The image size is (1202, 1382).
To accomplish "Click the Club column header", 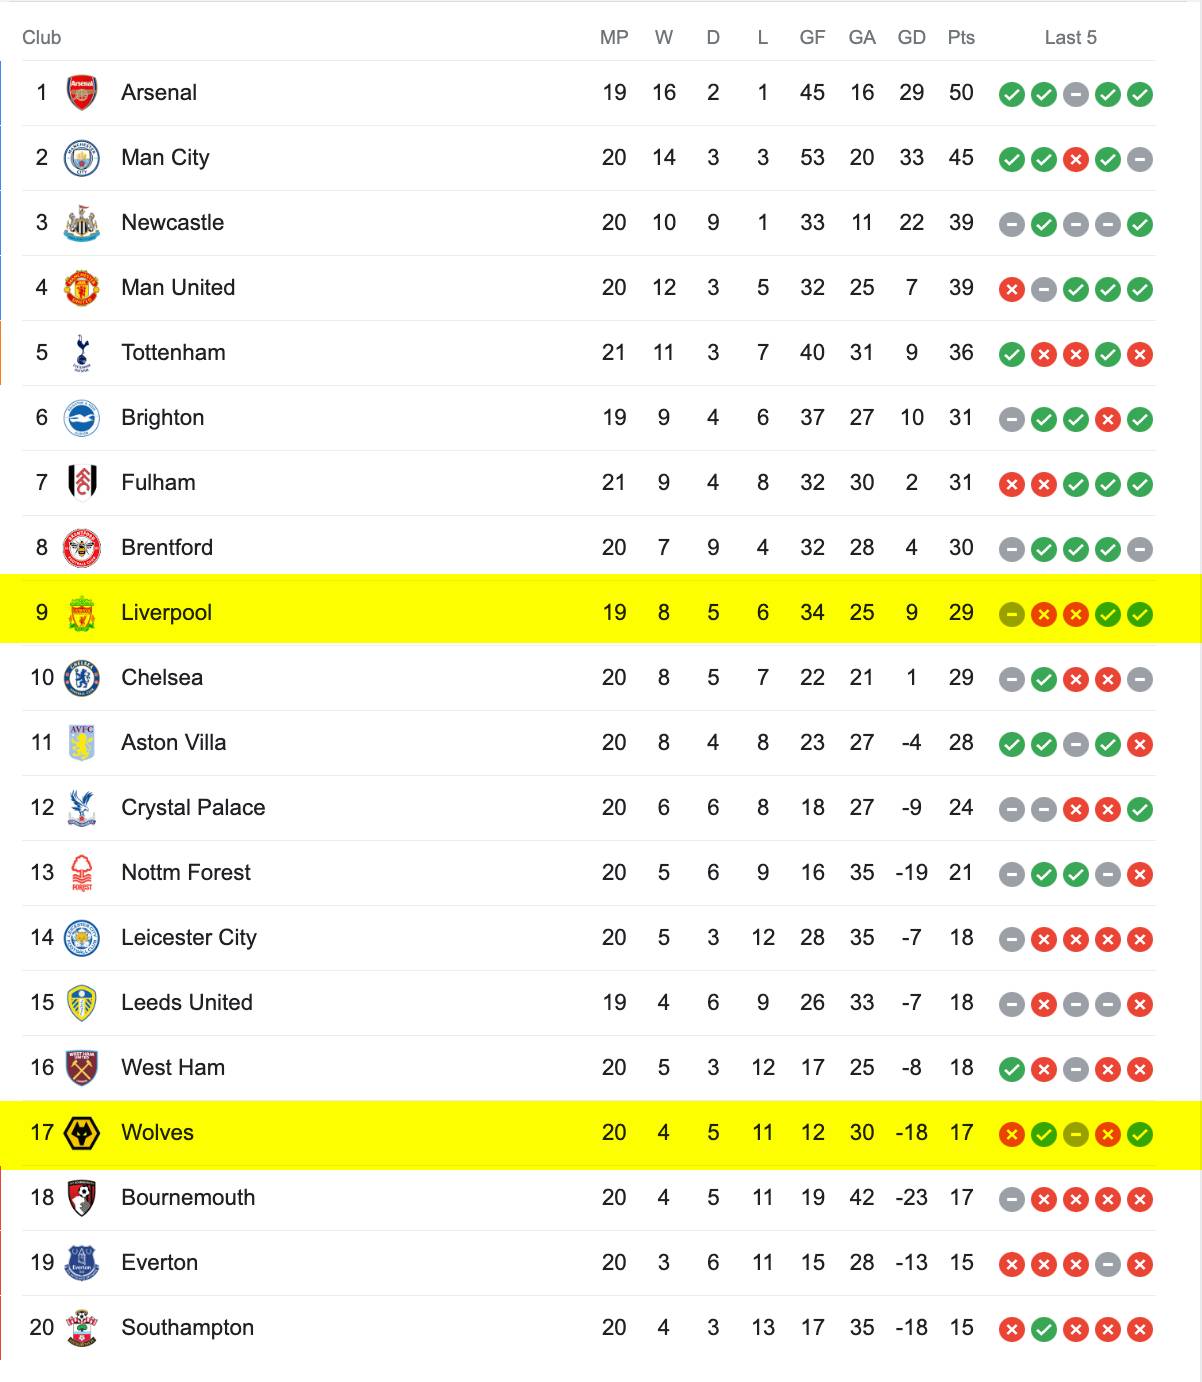I will (42, 37).
